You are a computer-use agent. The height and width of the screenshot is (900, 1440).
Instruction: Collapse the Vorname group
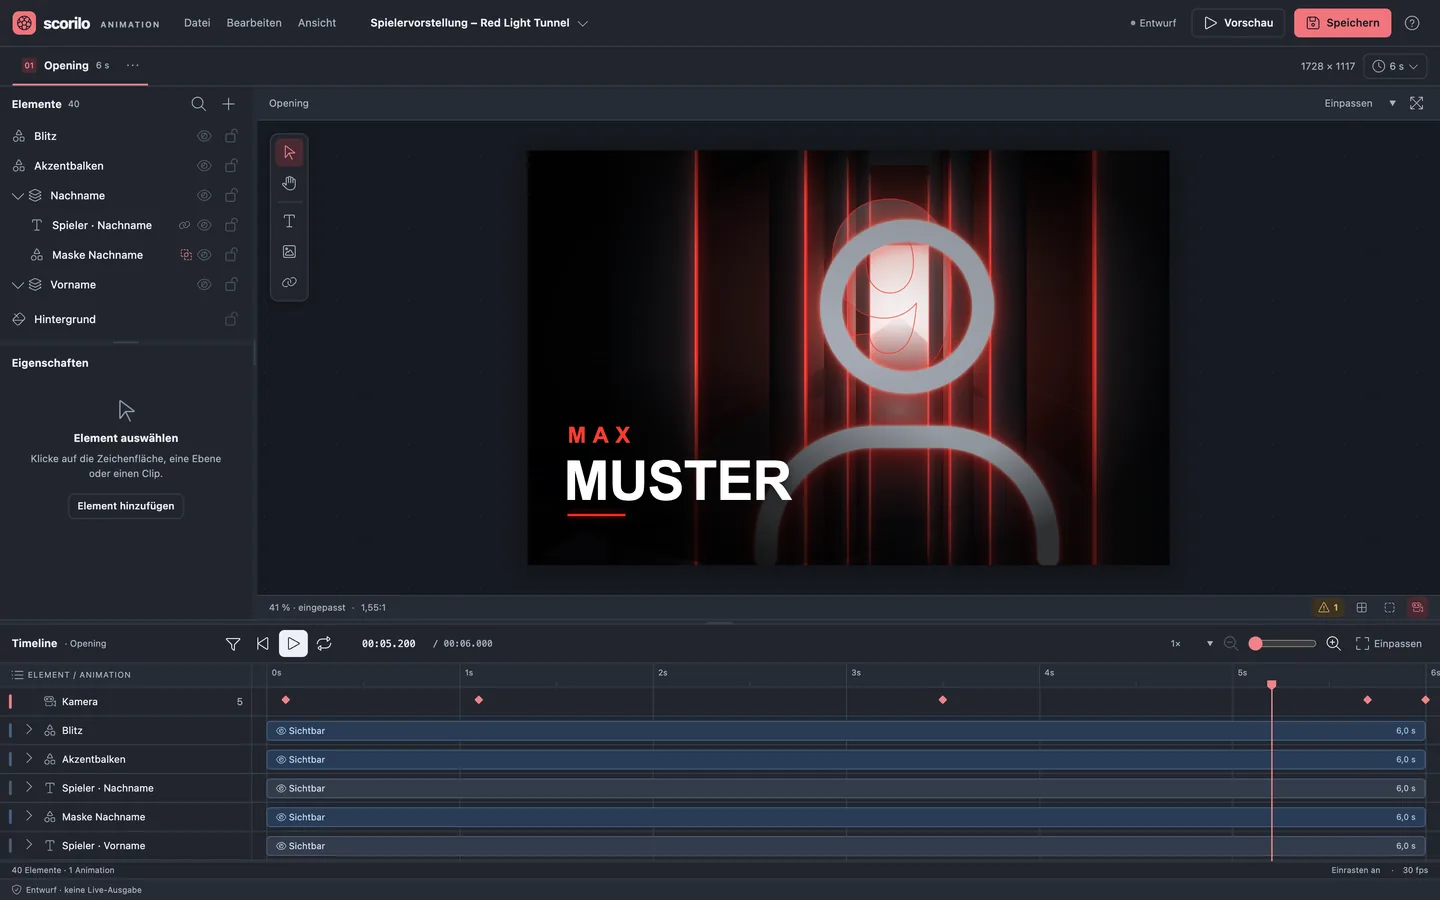click(x=17, y=285)
